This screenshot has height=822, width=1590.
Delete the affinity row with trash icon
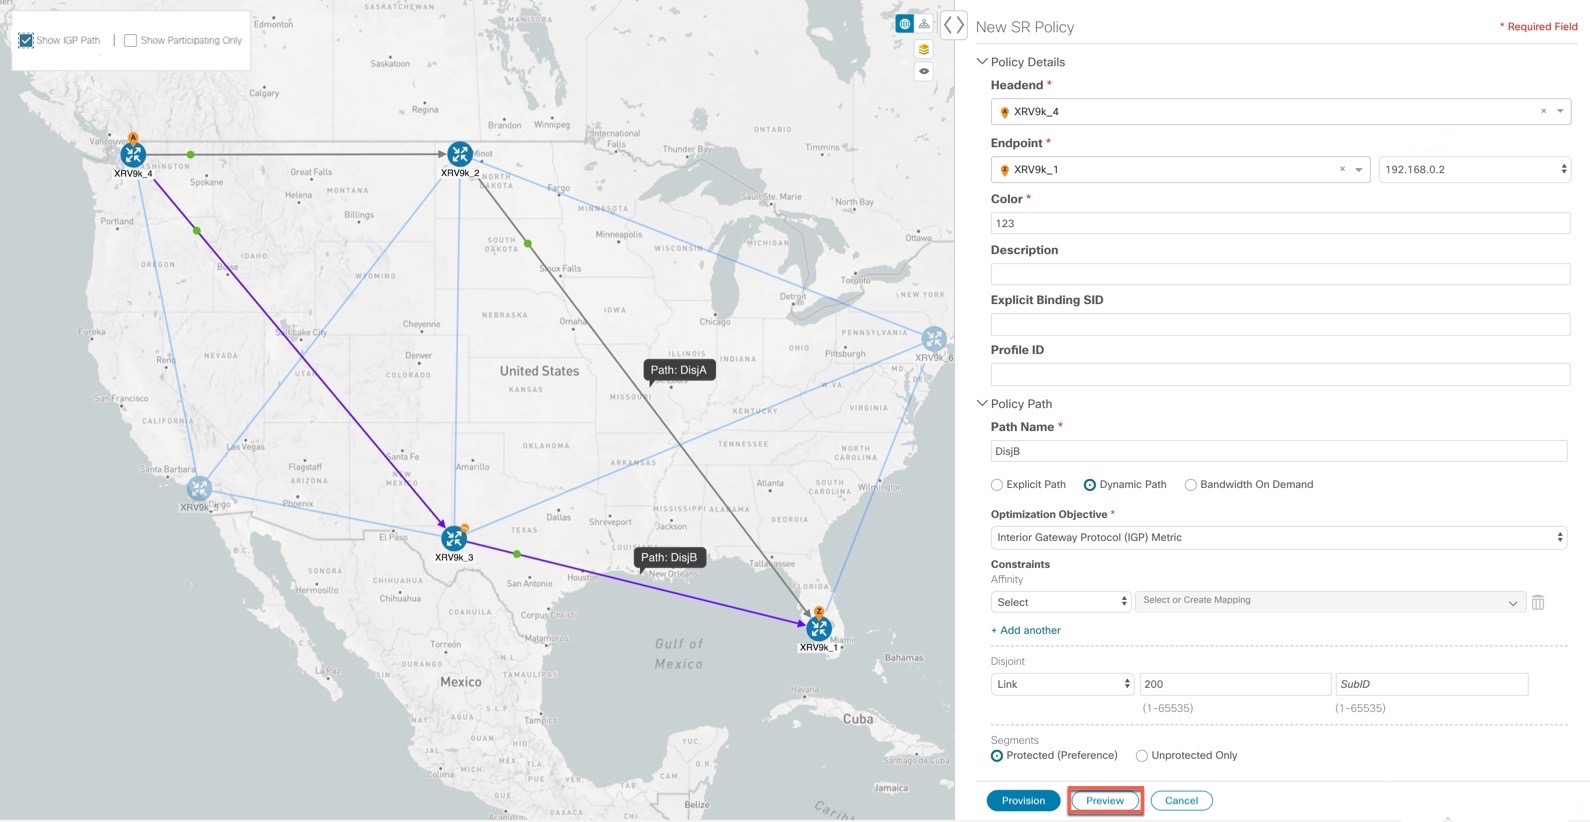click(1538, 602)
